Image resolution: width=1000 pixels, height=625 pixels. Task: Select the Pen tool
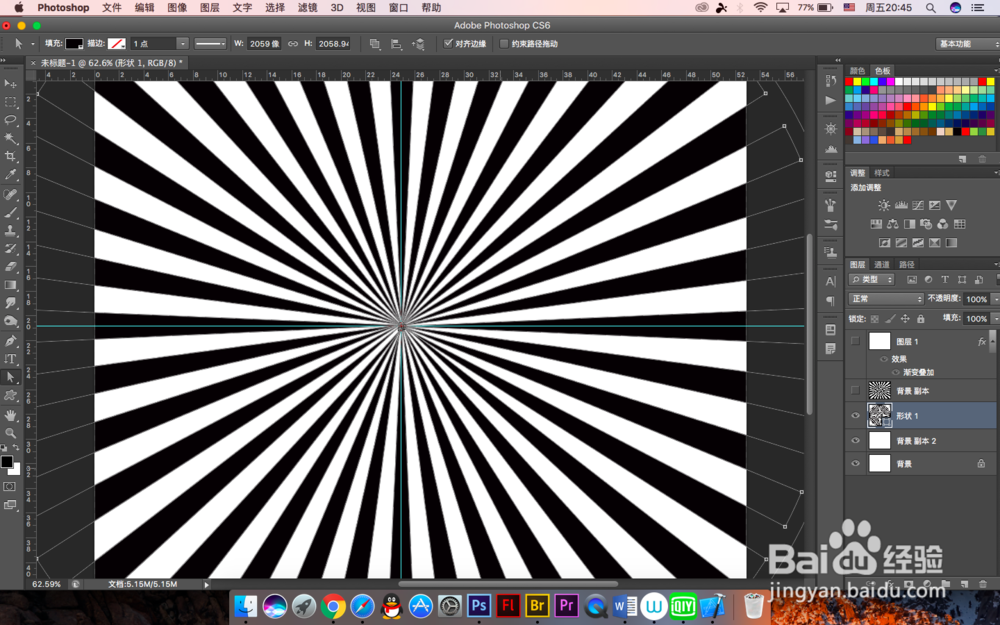click(10, 341)
